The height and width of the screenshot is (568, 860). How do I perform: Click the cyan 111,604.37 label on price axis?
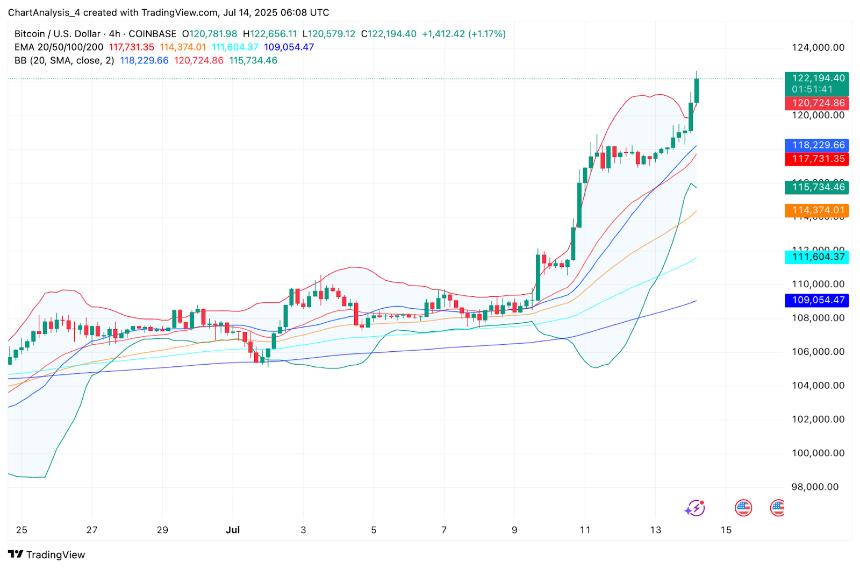[x=817, y=257]
